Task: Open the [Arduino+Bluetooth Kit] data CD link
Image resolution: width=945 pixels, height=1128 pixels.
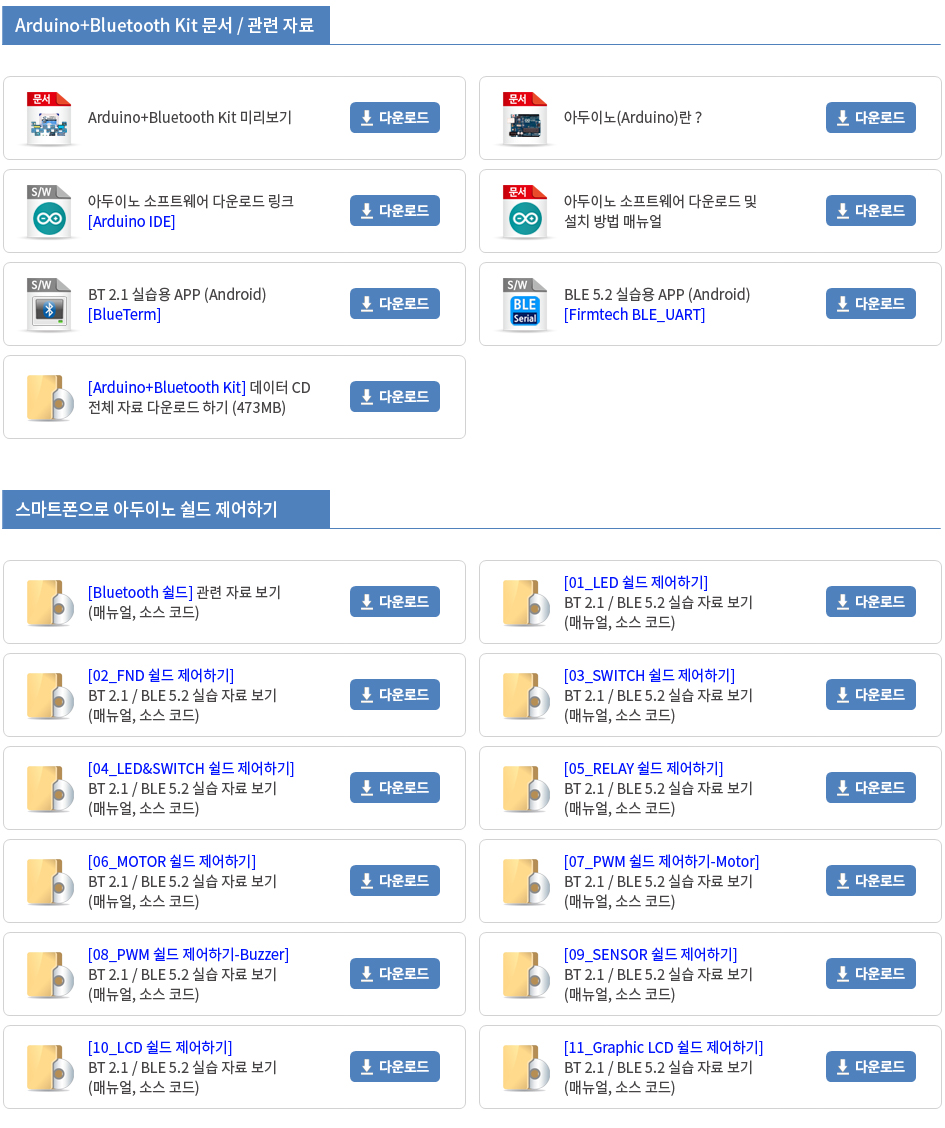Action: 167,387
